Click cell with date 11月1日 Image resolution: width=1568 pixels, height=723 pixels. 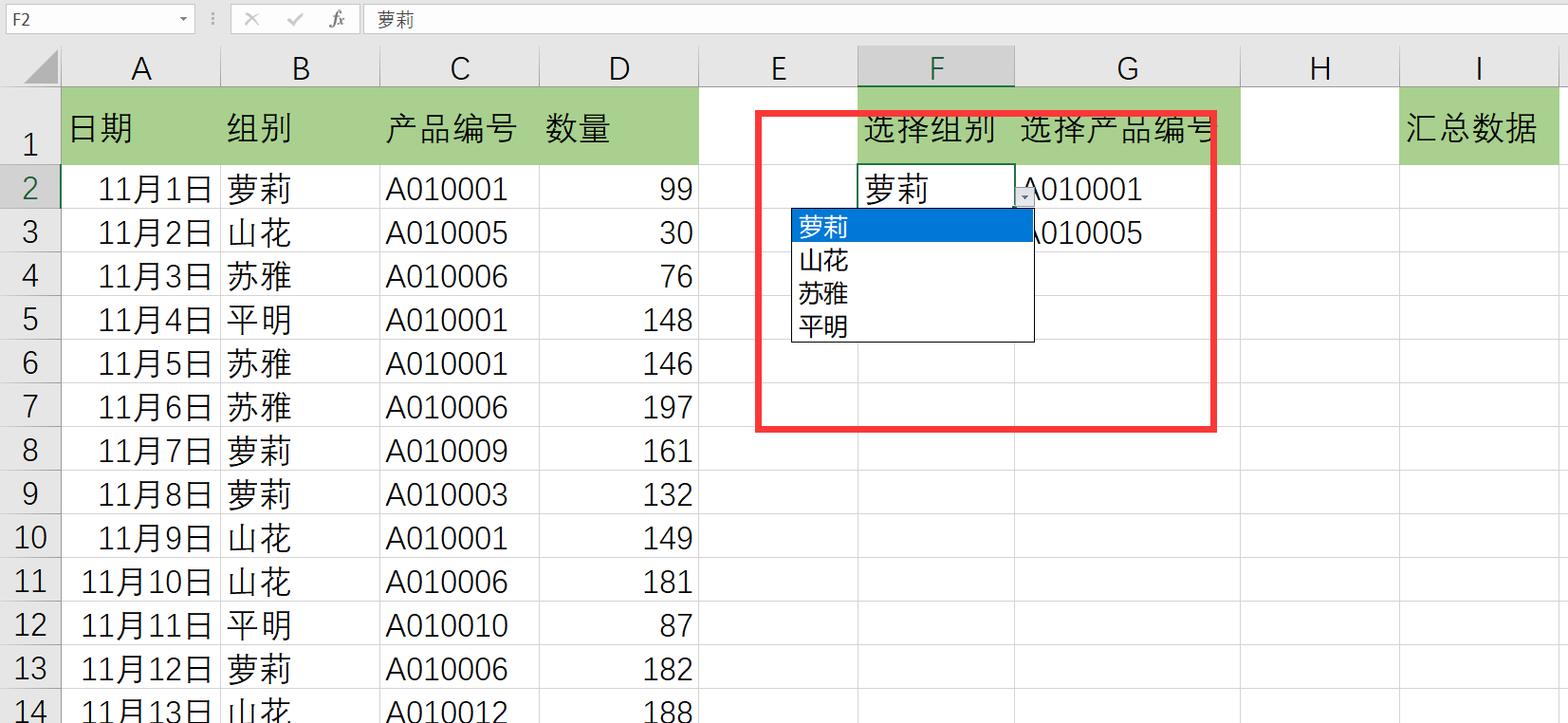[x=141, y=188]
